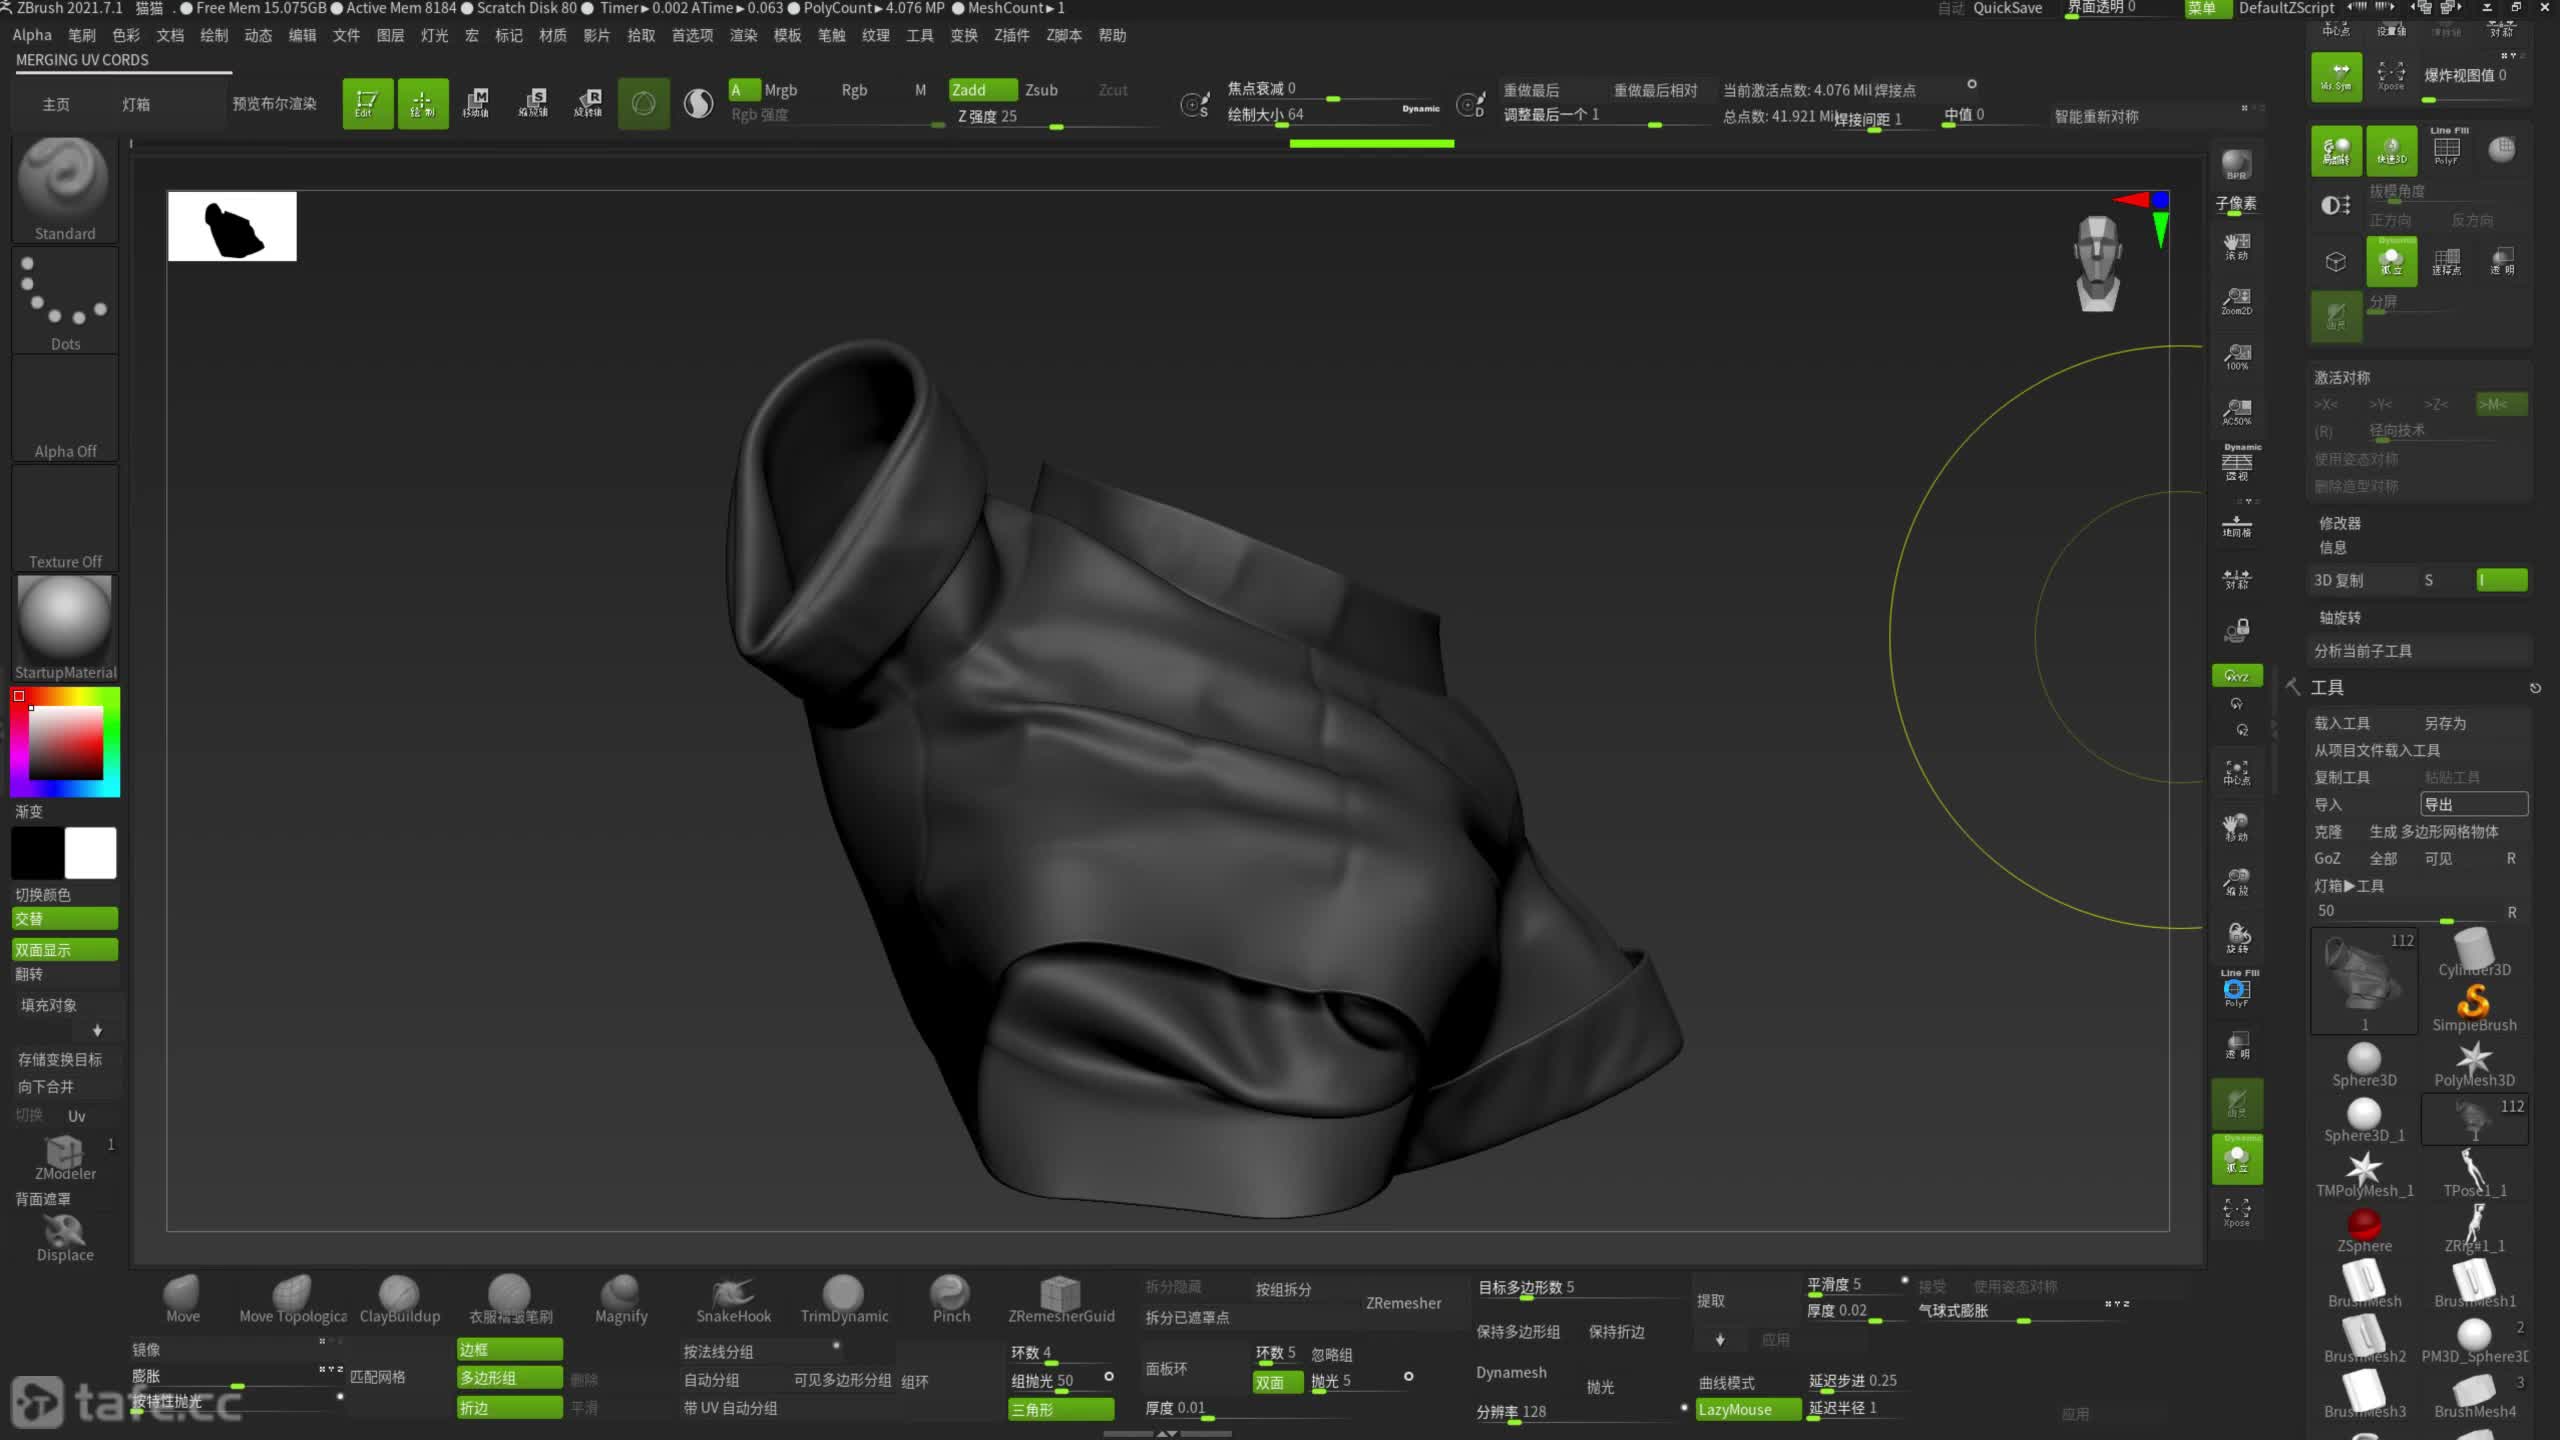Click the down arrow under 填充对象
Screen dimensions: 2560x1440
pos(97,1030)
